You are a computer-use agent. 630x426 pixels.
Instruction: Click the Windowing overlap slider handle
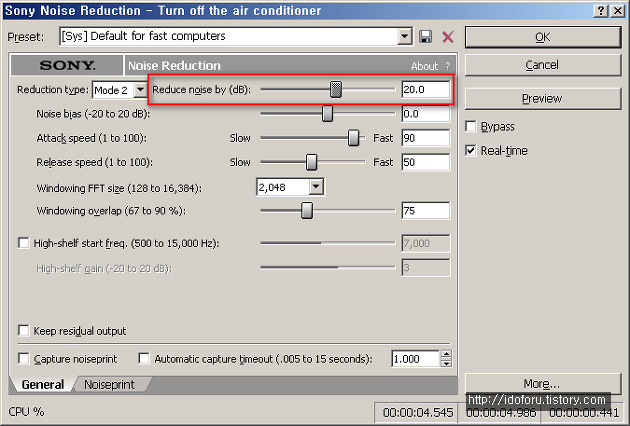pyautogui.click(x=307, y=211)
